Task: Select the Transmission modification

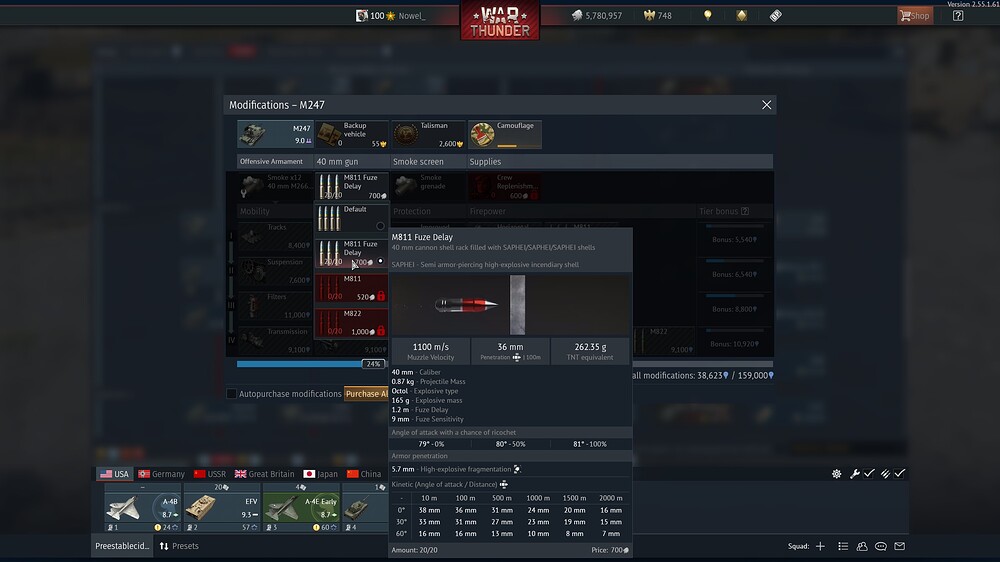Action: 275,341
